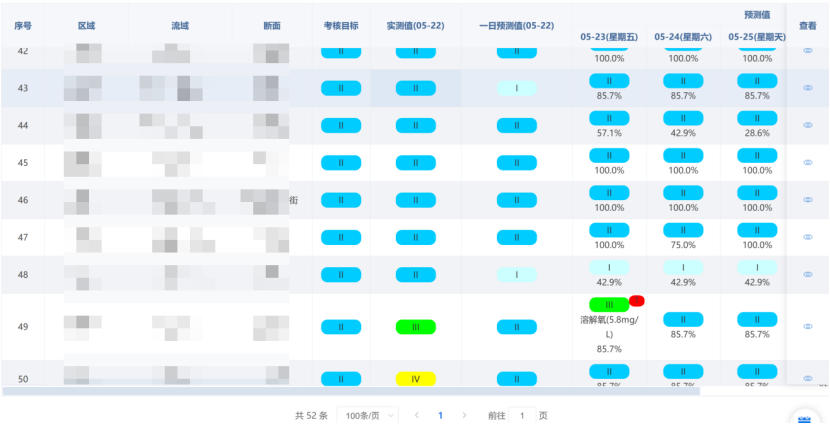
Task: Select row number 44
Action: 23,125
